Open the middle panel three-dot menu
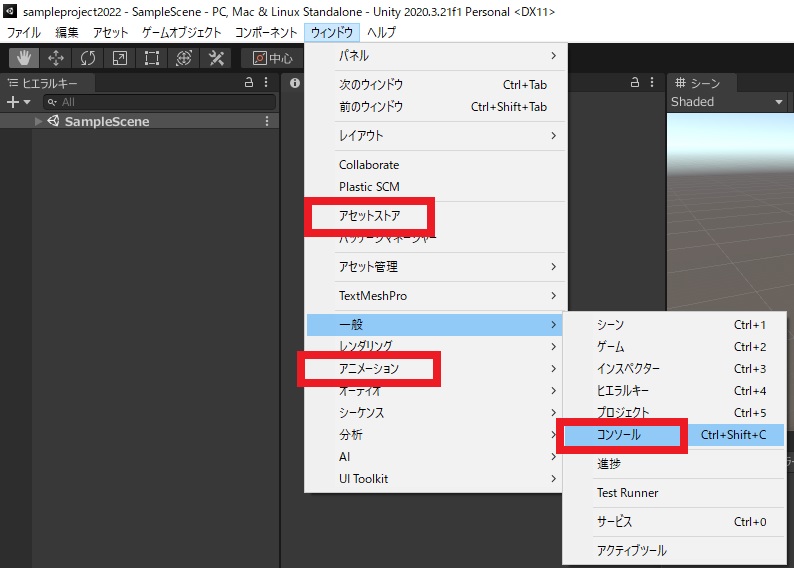The image size is (794, 568). tap(652, 82)
